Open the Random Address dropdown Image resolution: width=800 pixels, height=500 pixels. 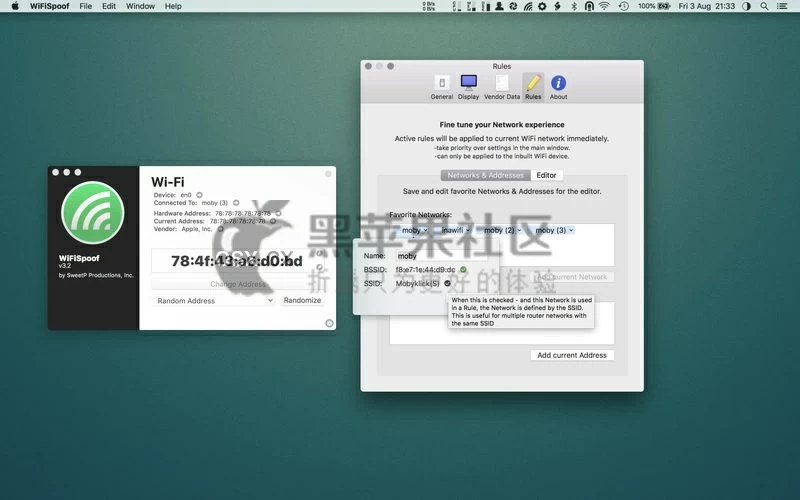[x=214, y=301]
